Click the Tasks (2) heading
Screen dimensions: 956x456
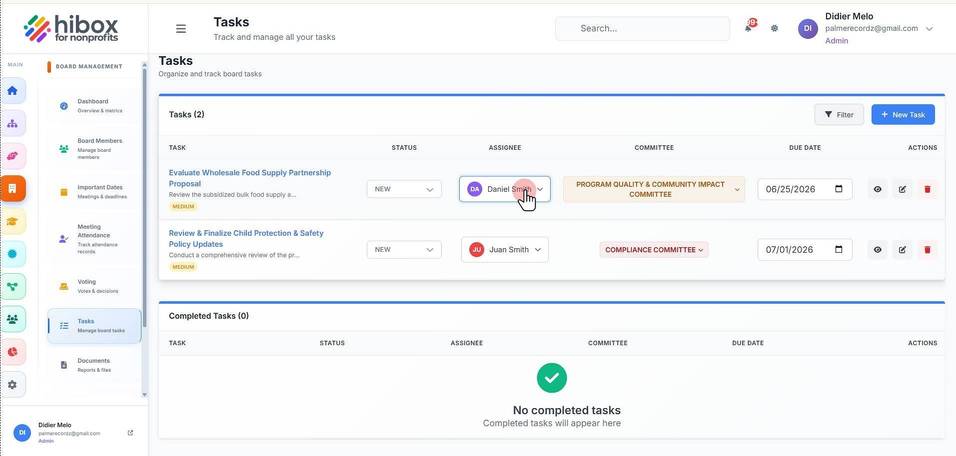187,114
